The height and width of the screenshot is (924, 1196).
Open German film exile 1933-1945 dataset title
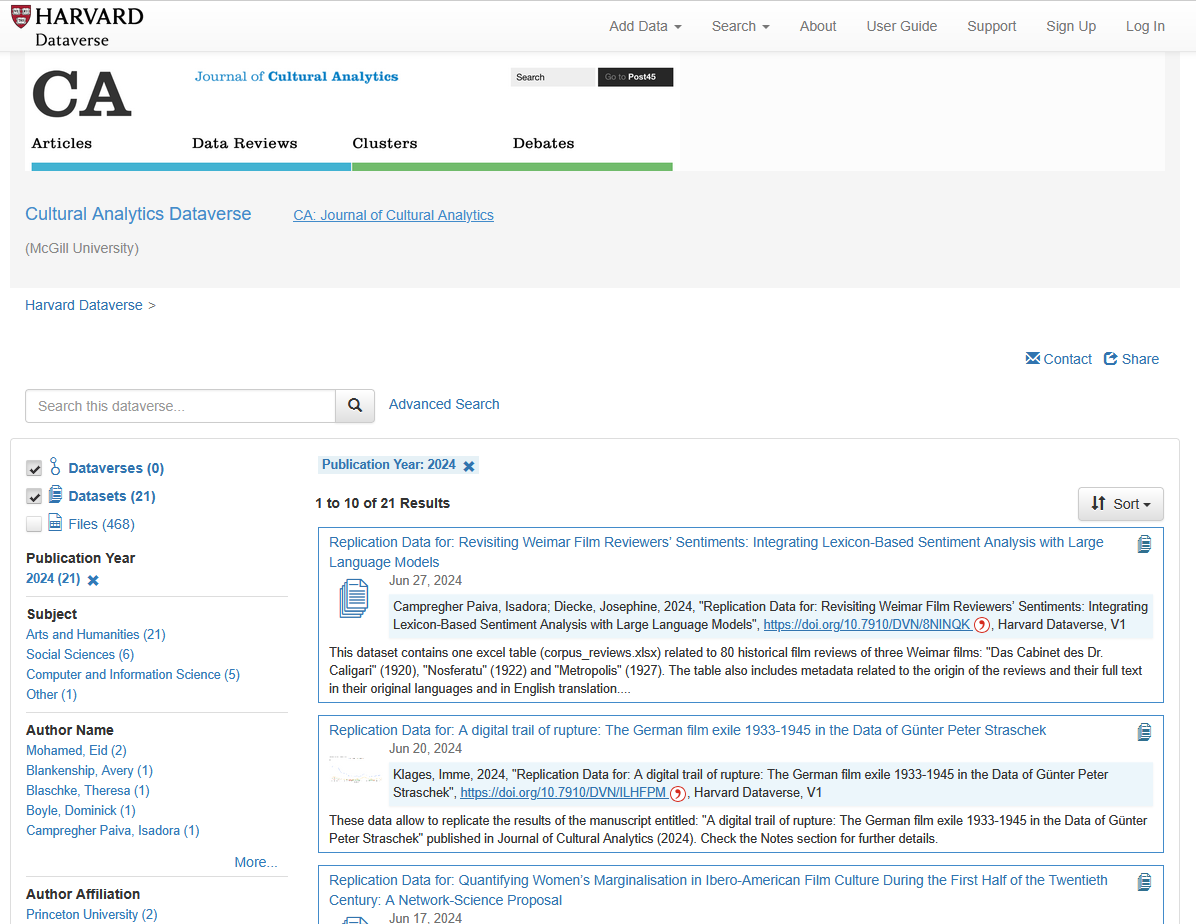coord(687,730)
